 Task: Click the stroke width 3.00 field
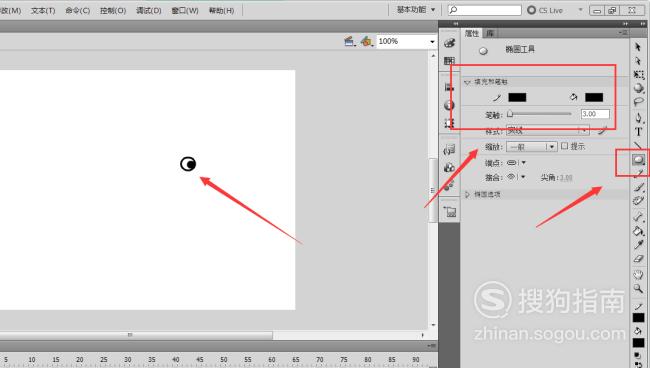coord(595,114)
